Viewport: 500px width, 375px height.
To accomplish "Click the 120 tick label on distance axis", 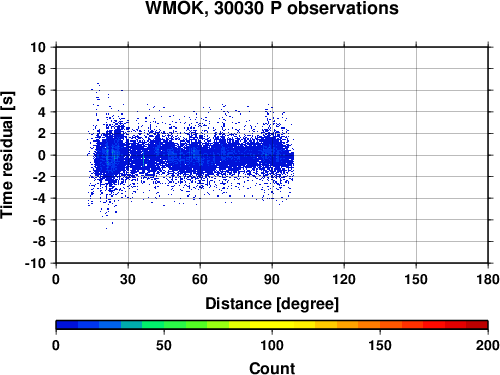I will pyautogui.click(x=344, y=279).
